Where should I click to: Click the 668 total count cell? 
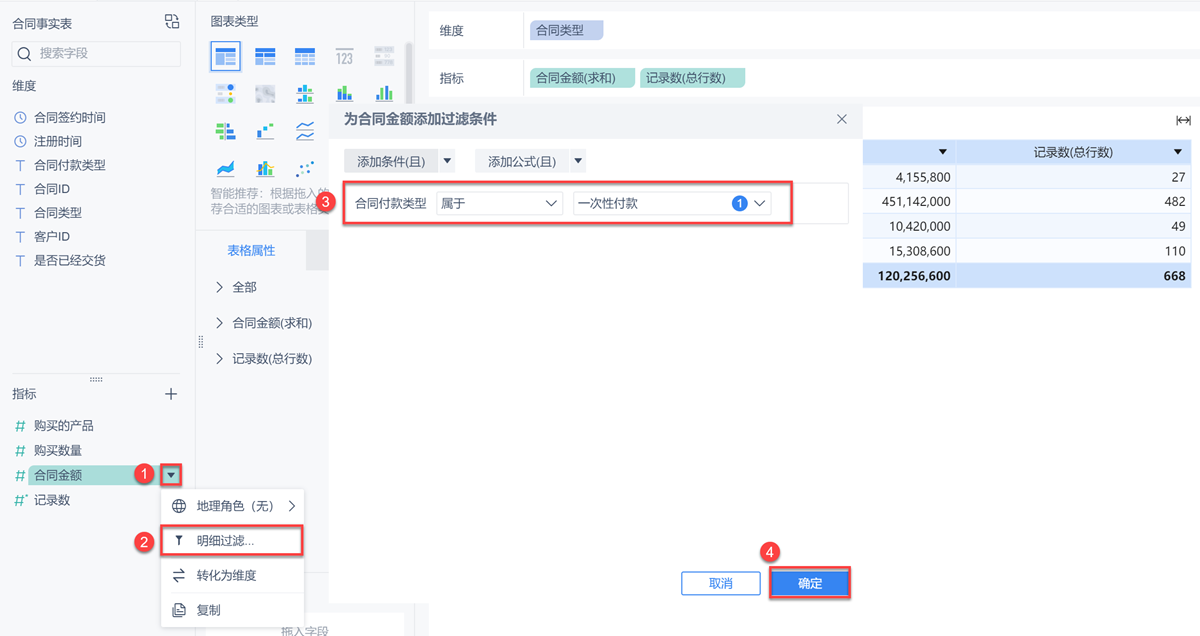[1074, 276]
